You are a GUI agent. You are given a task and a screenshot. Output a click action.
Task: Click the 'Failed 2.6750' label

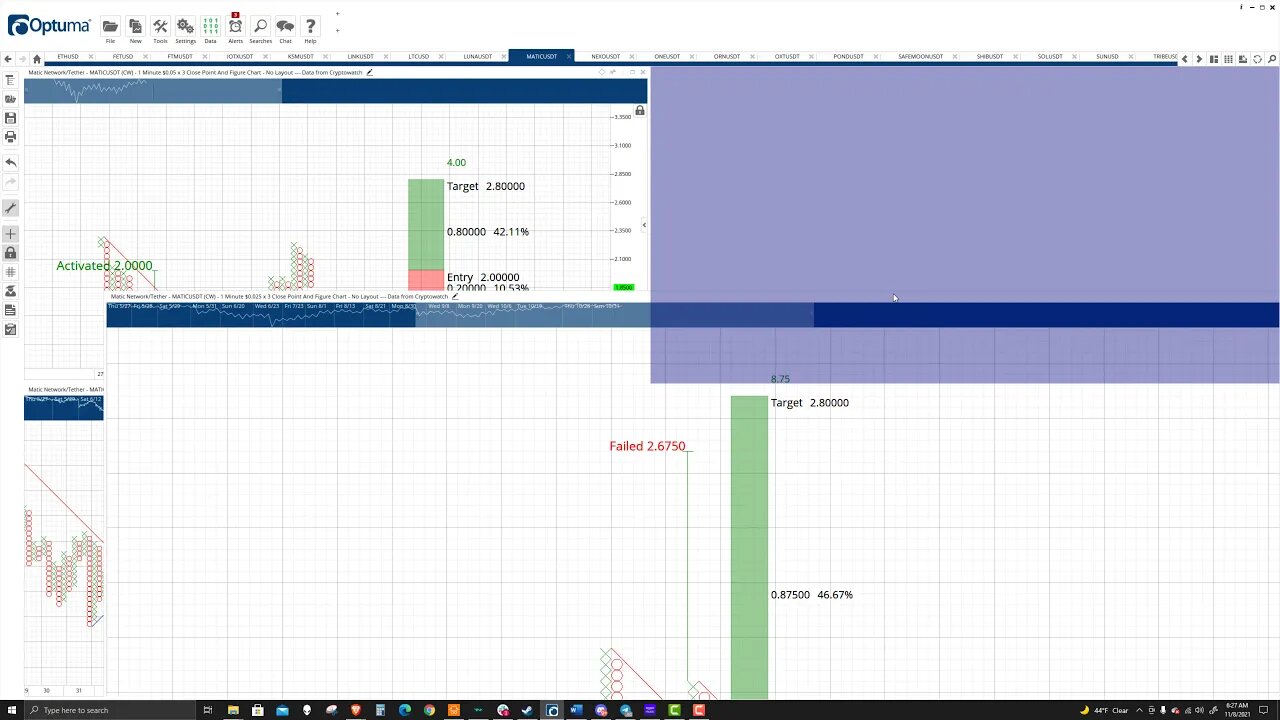click(647, 446)
